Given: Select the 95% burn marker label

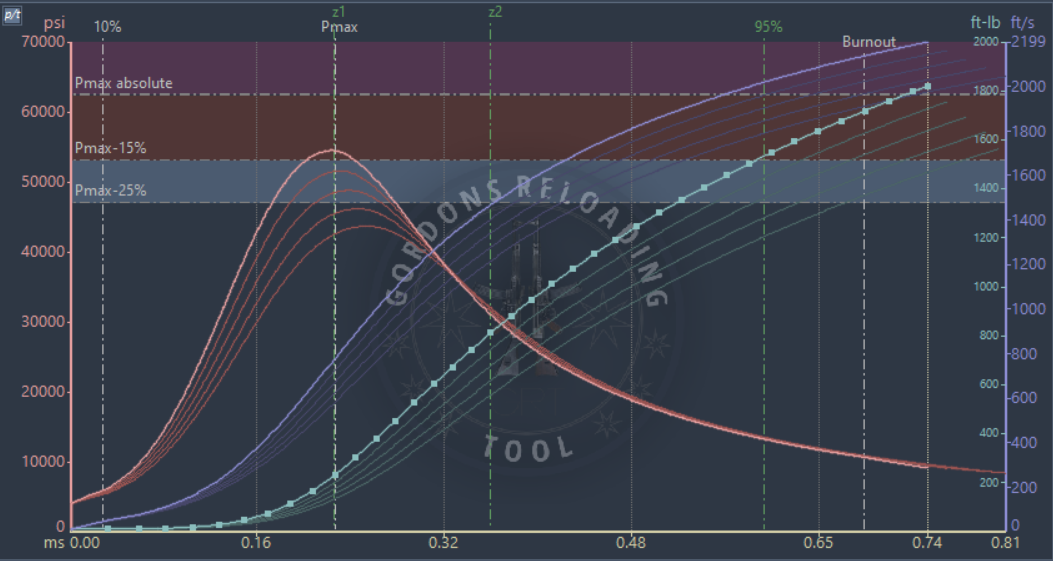Looking at the screenshot, I should coord(768,27).
